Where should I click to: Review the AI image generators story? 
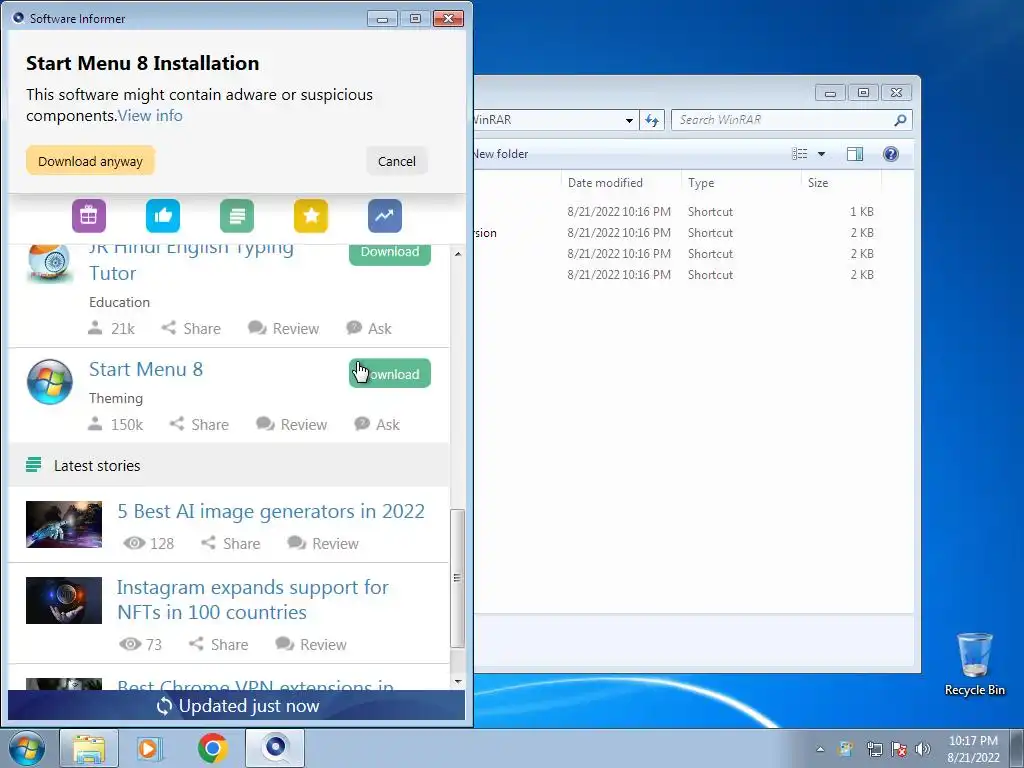pos(323,543)
